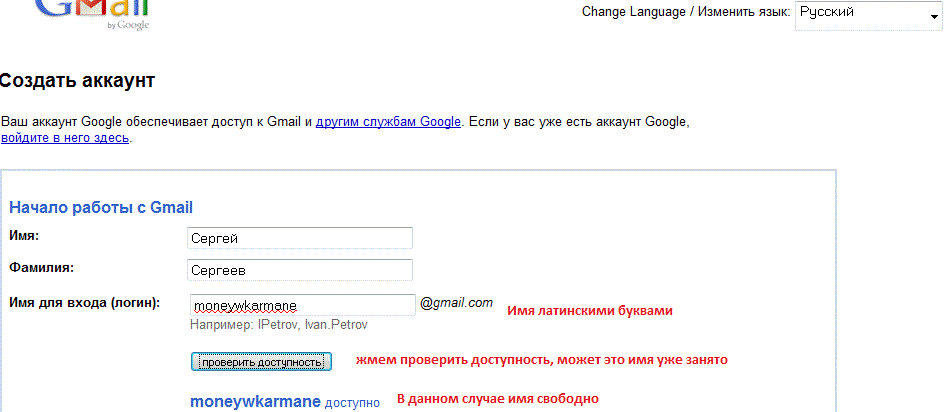The width and height of the screenshot is (947, 412).
Task: Click the Фамилия field containing Сергеев
Action: [x=300, y=270]
